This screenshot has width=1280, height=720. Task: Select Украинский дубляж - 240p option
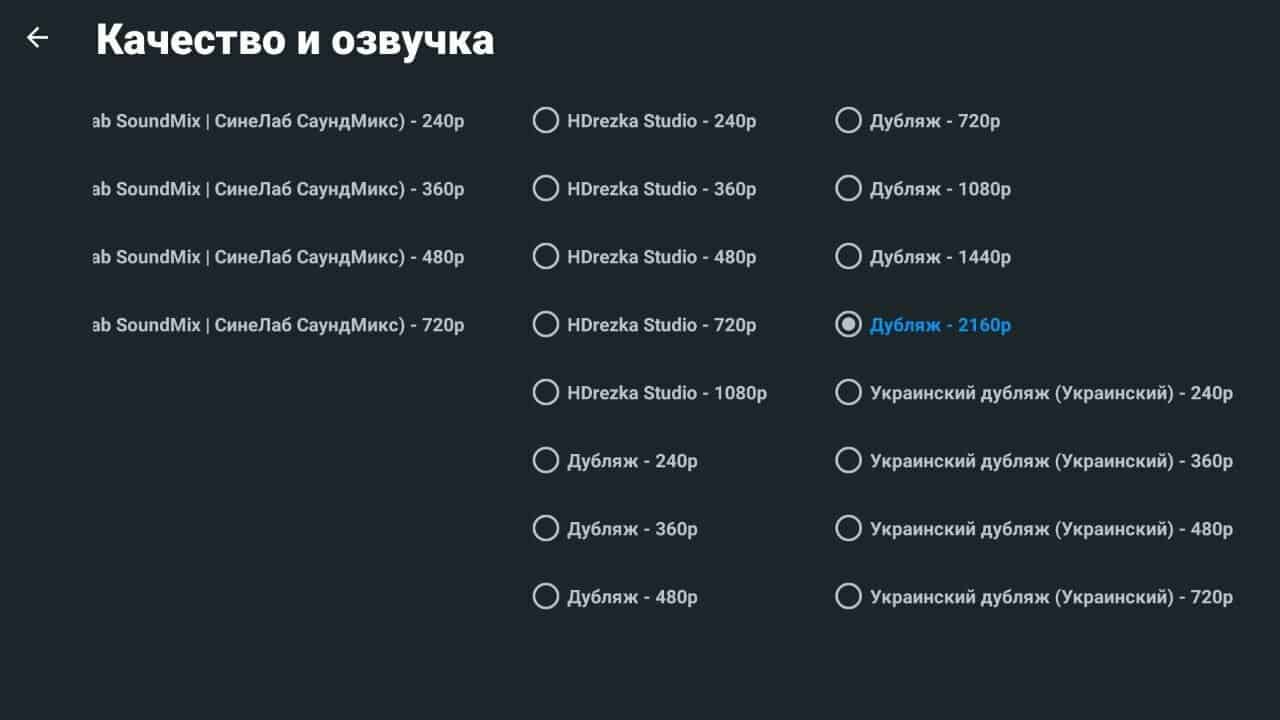coord(848,393)
